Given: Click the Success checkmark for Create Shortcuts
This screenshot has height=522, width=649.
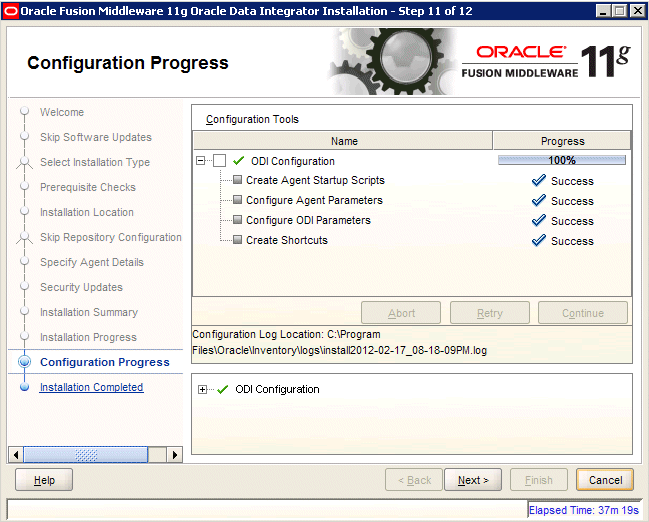Looking at the screenshot, I should 538,240.
